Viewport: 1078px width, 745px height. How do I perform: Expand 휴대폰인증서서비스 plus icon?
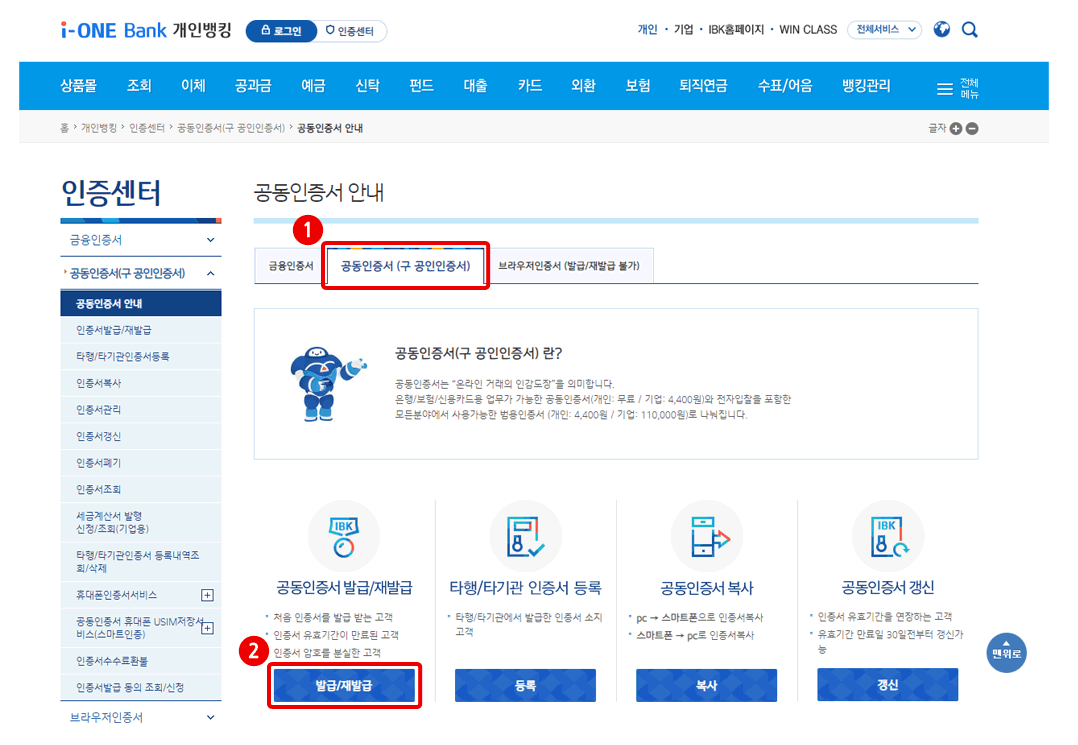[x=207, y=595]
